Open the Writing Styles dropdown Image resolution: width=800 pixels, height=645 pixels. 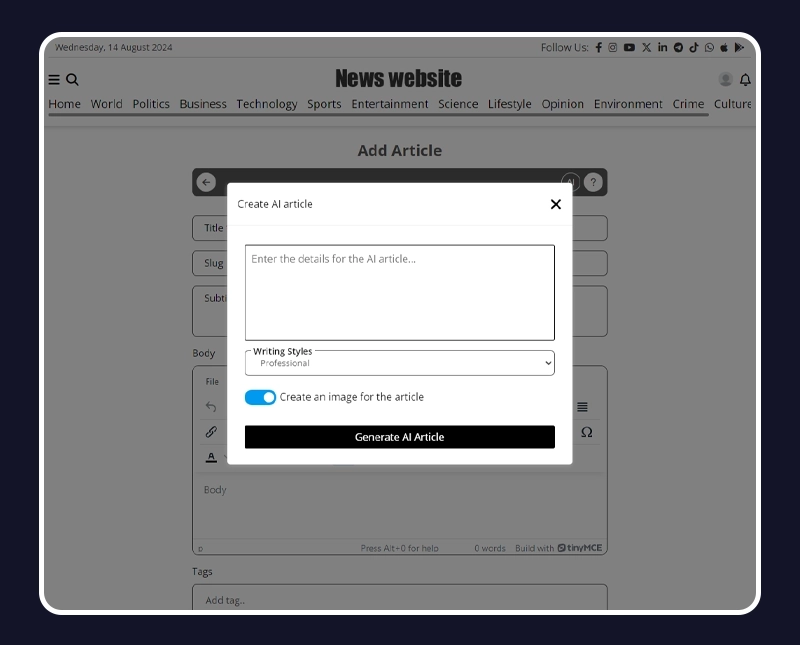pos(399,362)
